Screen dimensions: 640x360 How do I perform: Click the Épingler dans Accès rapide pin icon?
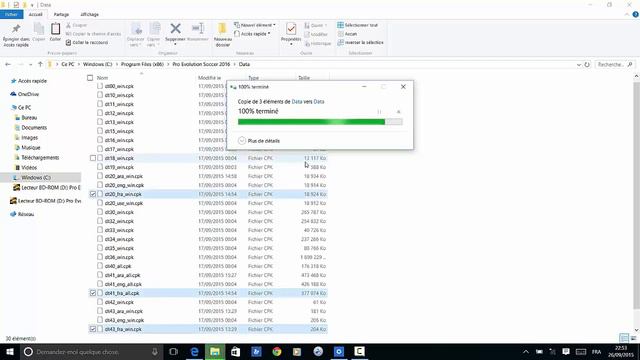click(x=16, y=29)
